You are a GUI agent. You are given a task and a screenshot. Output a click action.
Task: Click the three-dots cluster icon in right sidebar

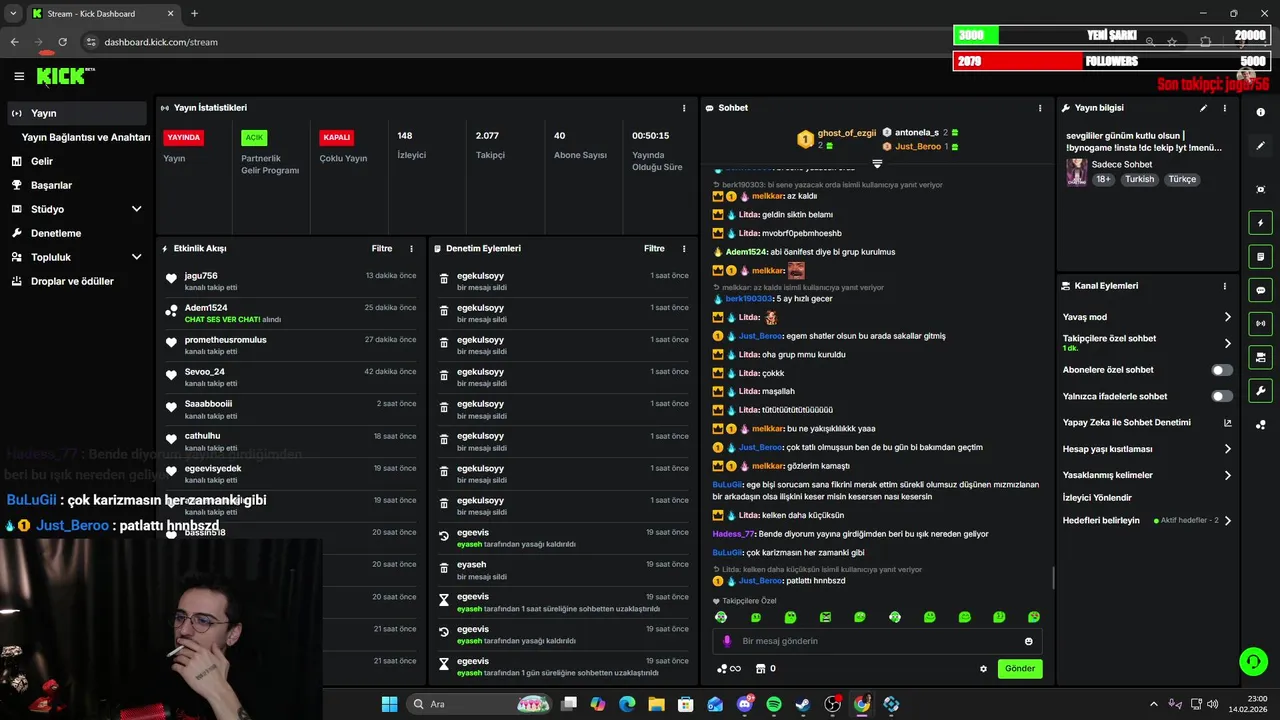tap(1260, 425)
